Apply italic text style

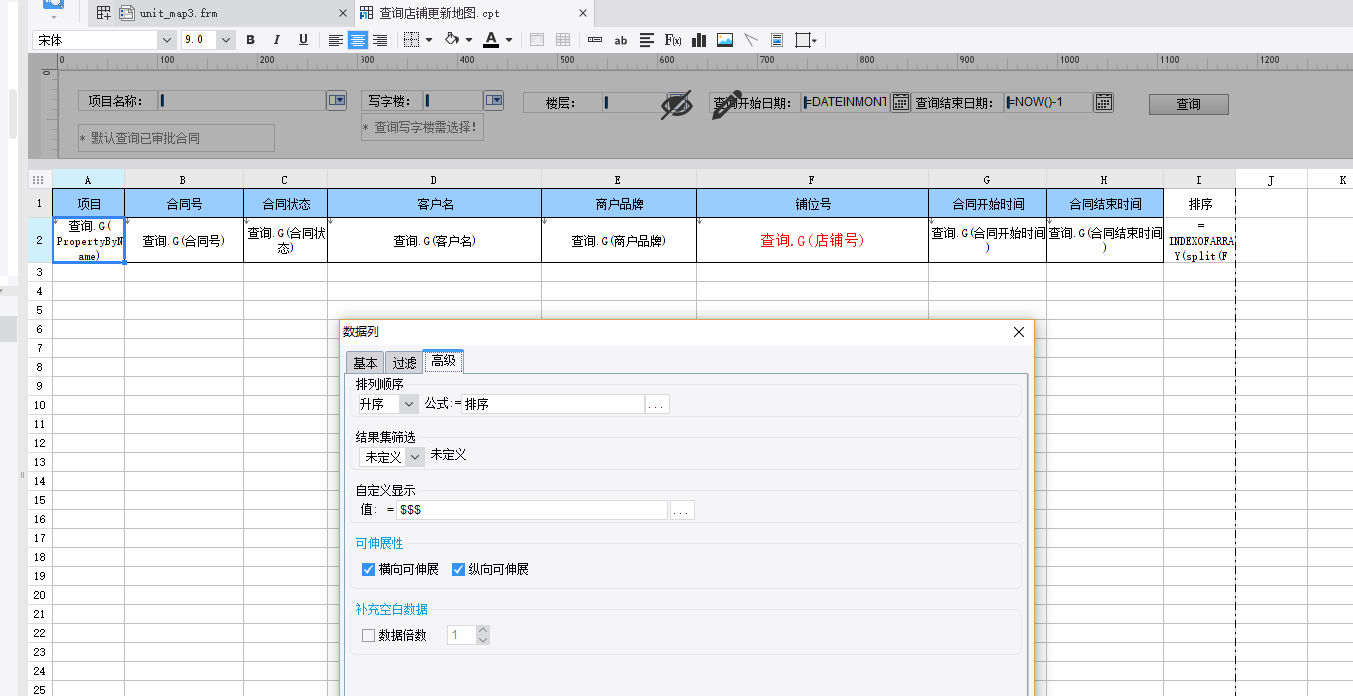tap(277, 40)
